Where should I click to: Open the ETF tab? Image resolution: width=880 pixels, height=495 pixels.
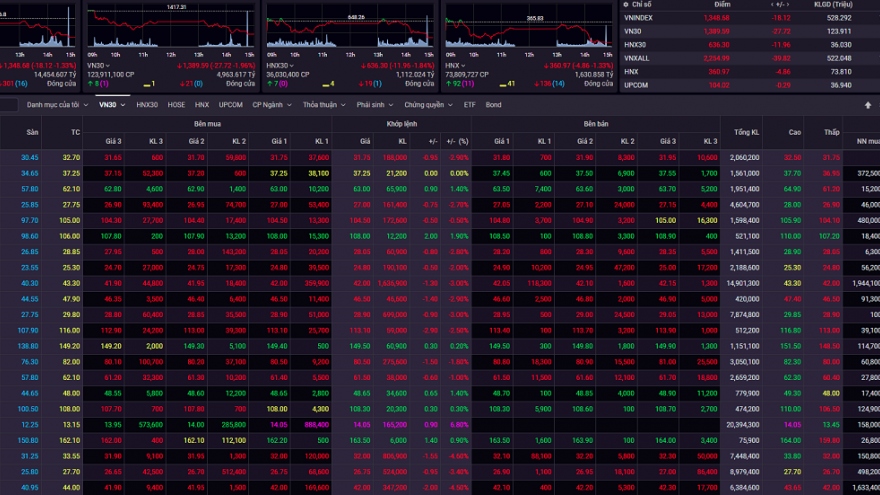(x=469, y=105)
